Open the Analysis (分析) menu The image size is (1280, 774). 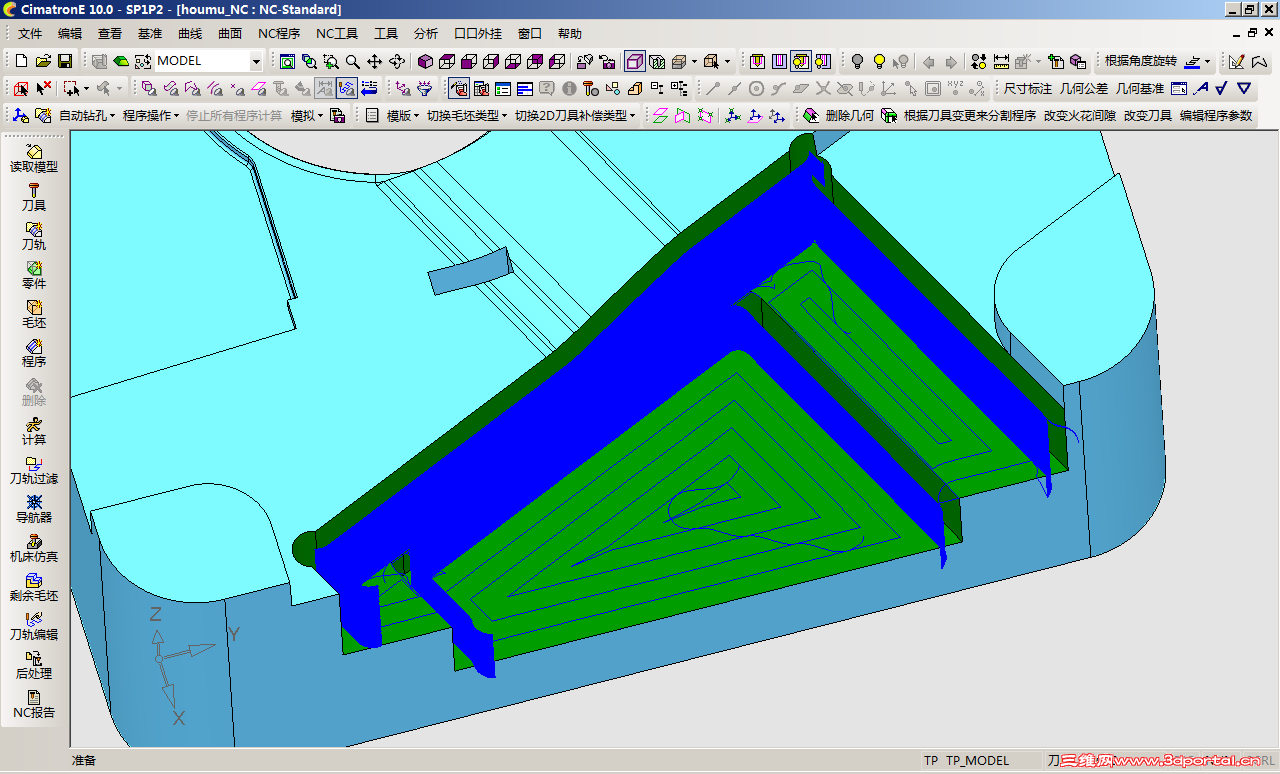pyautogui.click(x=425, y=33)
